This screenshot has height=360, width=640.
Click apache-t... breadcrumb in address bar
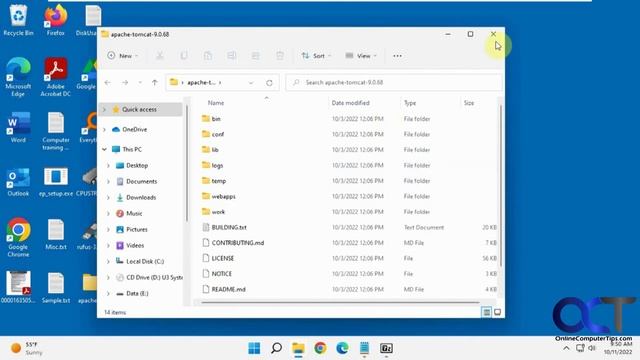point(201,82)
